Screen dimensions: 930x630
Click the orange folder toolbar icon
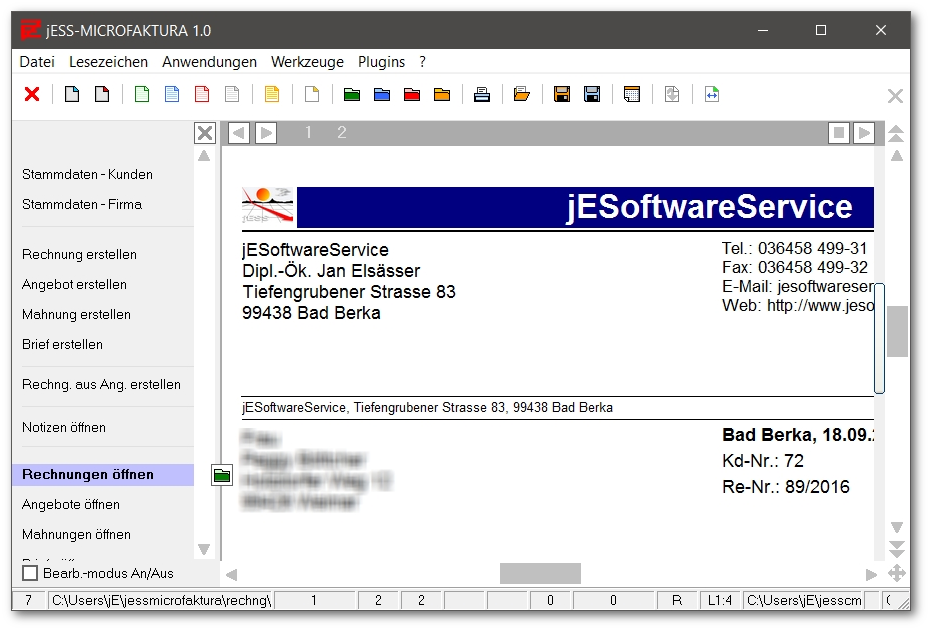442,94
